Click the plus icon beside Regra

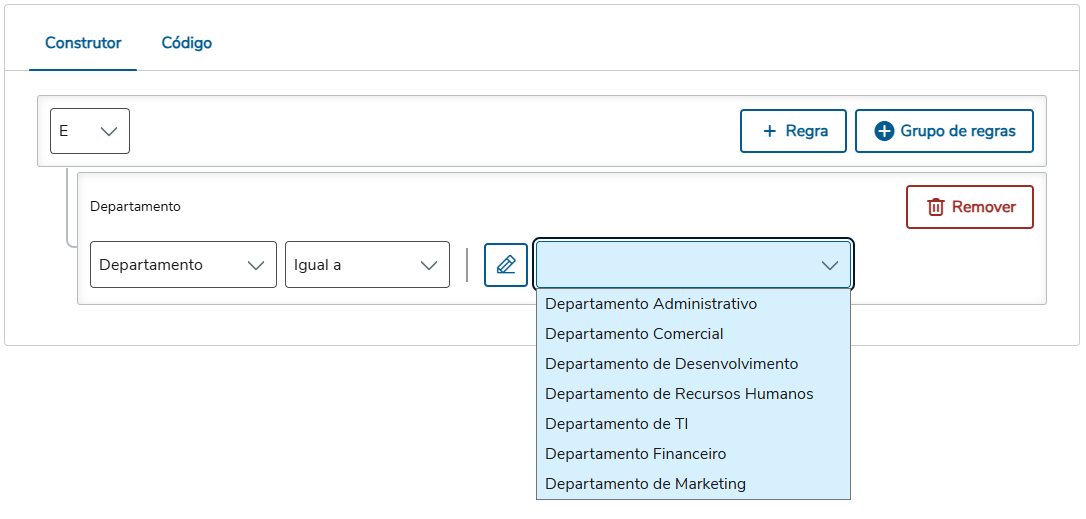point(769,131)
